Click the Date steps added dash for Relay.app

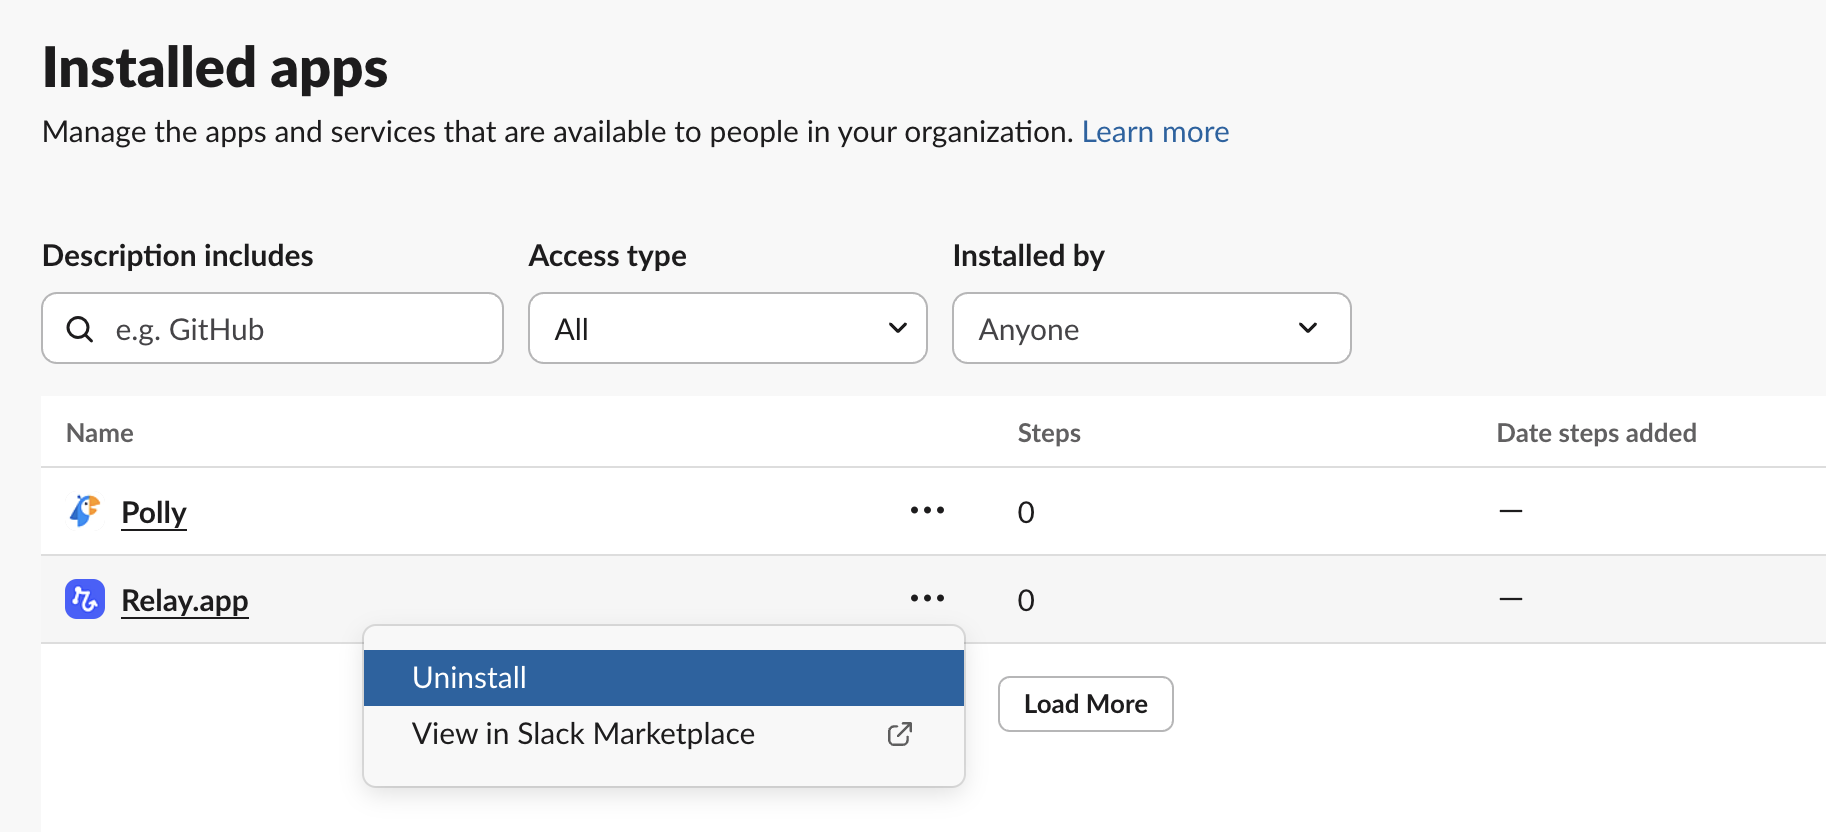[x=1511, y=599]
